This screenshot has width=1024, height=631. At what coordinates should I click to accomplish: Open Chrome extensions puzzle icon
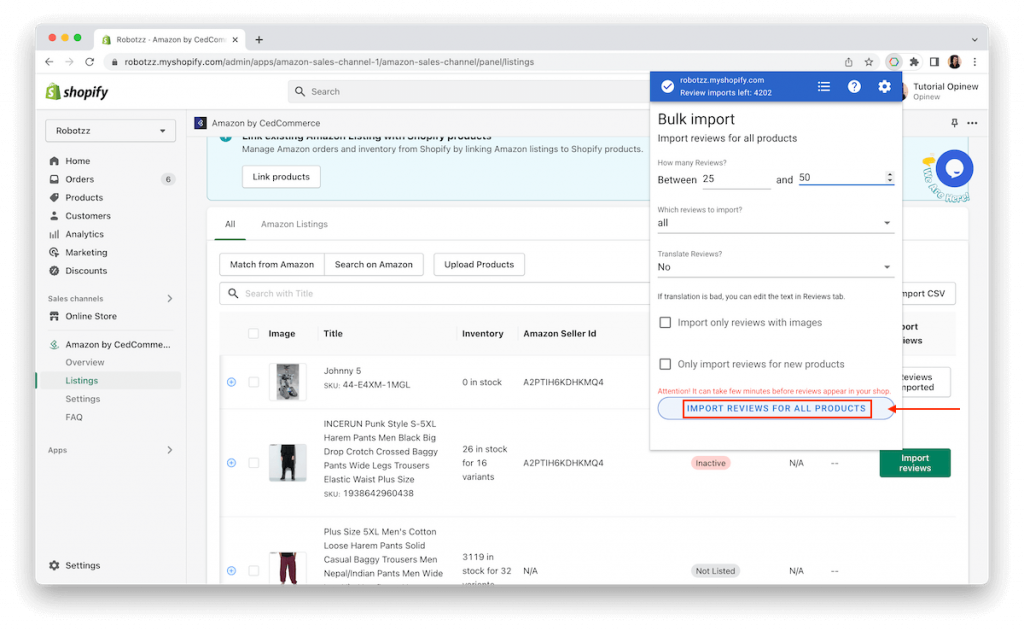(x=914, y=61)
